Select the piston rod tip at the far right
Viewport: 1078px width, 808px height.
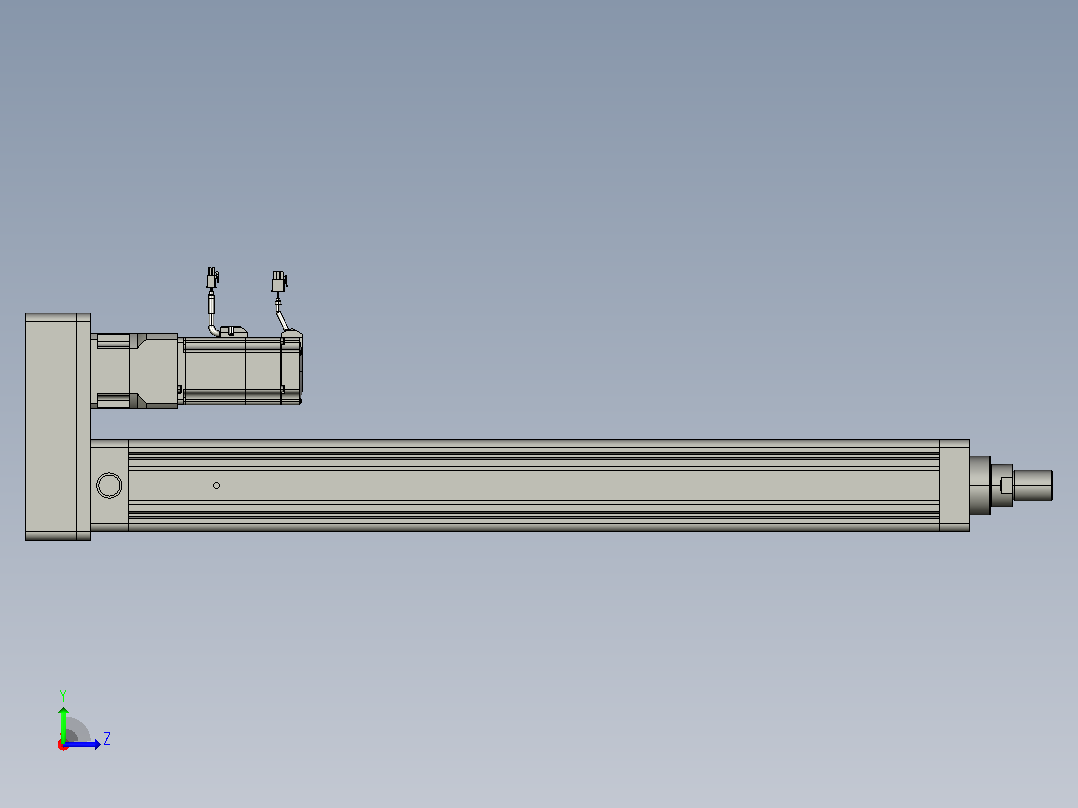point(1033,485)
